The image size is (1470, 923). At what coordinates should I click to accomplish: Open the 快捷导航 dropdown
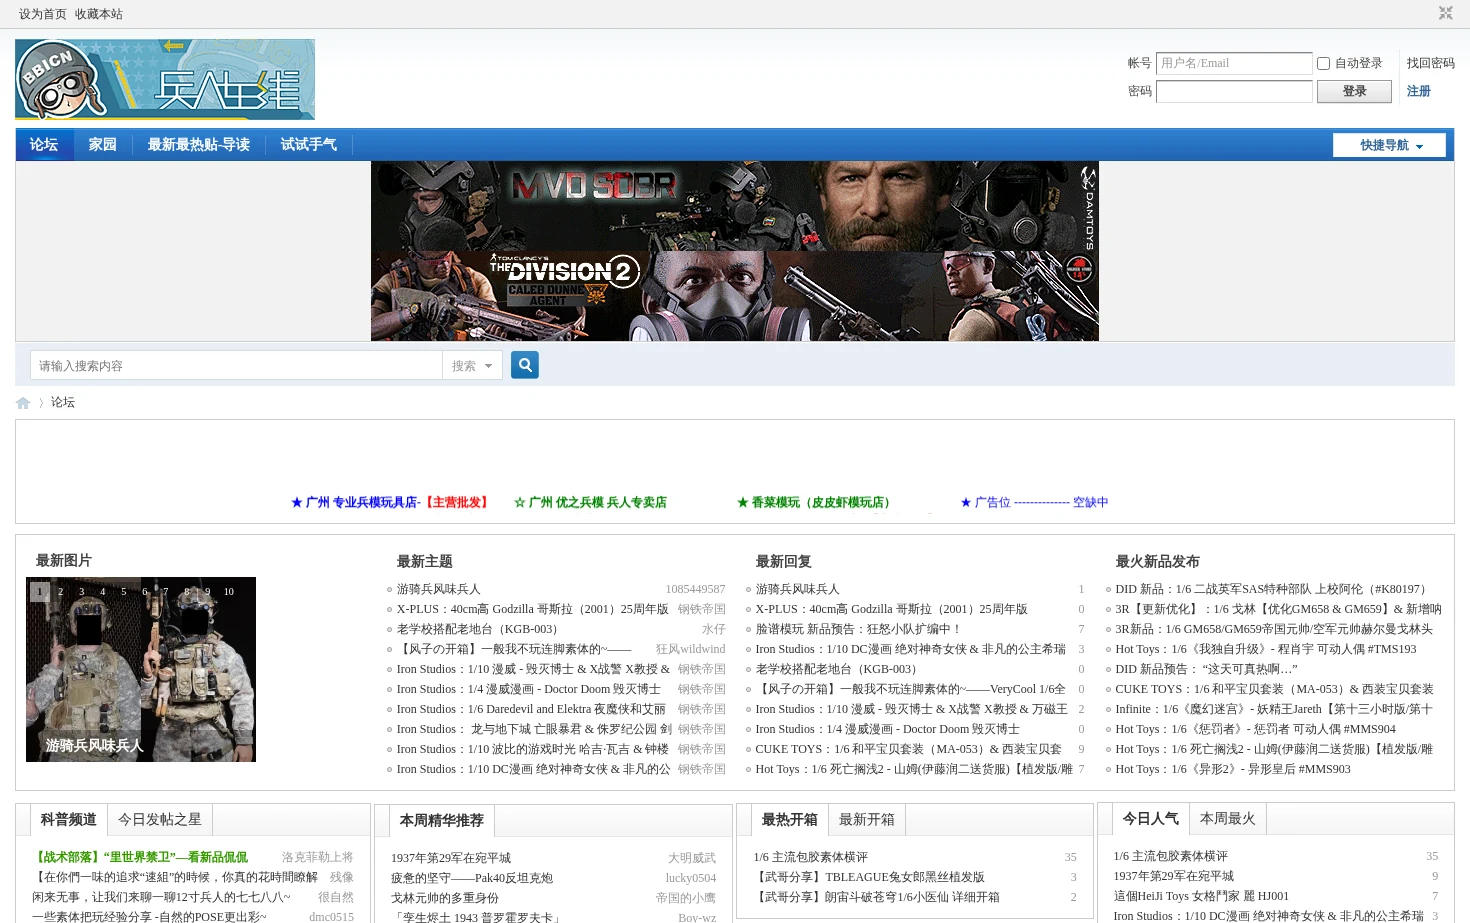[1389, 145]
